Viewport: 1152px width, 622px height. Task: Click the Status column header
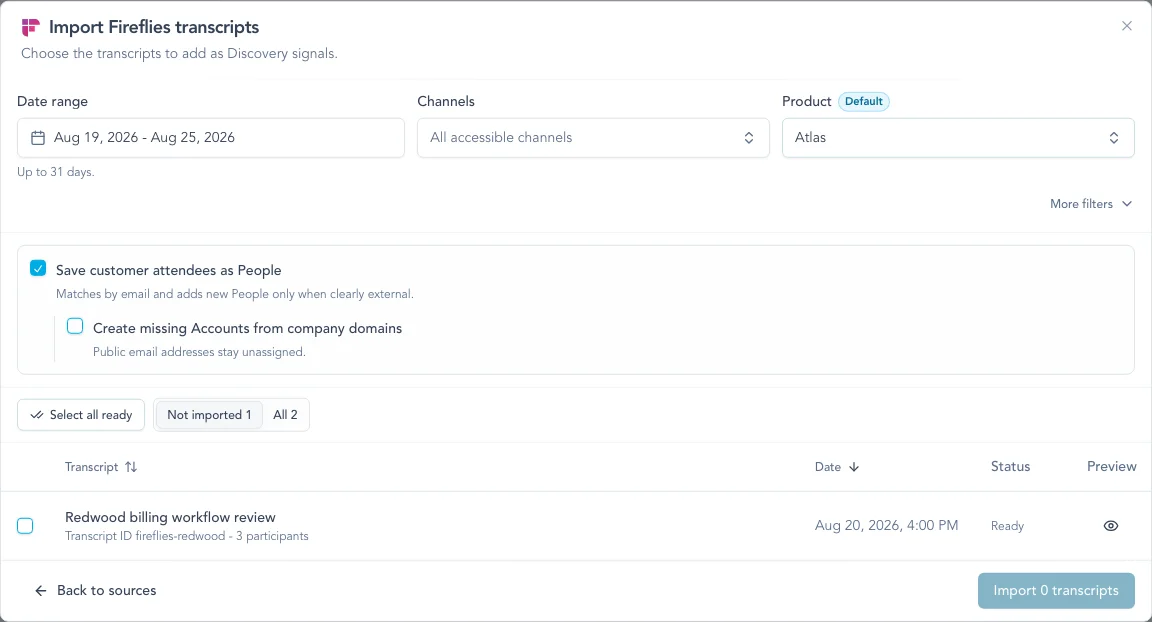(x=1010, y=466)
